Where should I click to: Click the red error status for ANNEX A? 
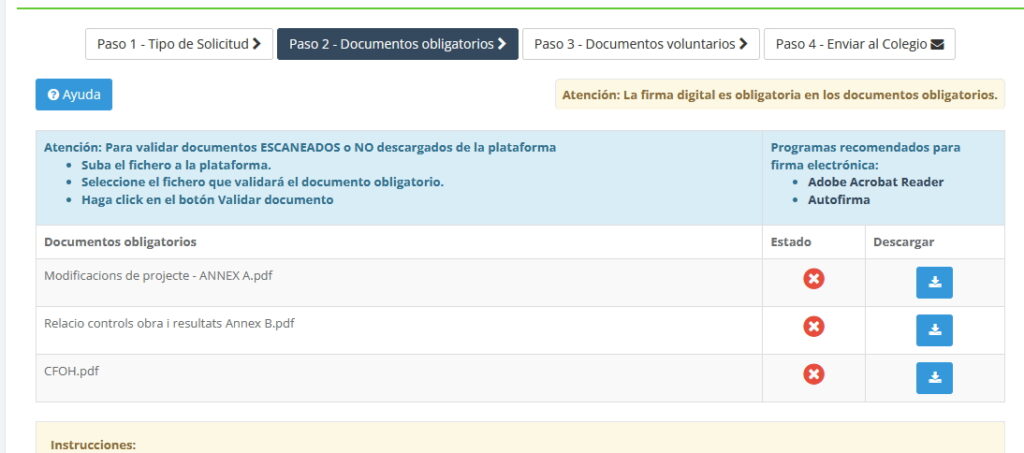click(814, 279)
